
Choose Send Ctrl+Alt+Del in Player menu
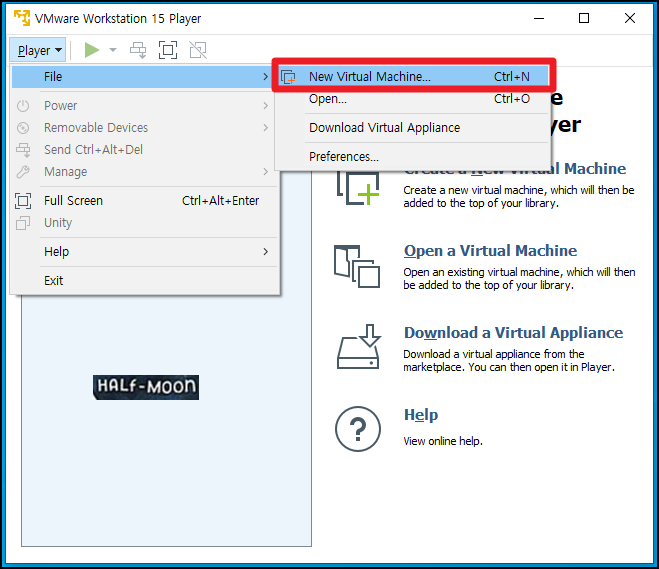[x=141, y=150]
